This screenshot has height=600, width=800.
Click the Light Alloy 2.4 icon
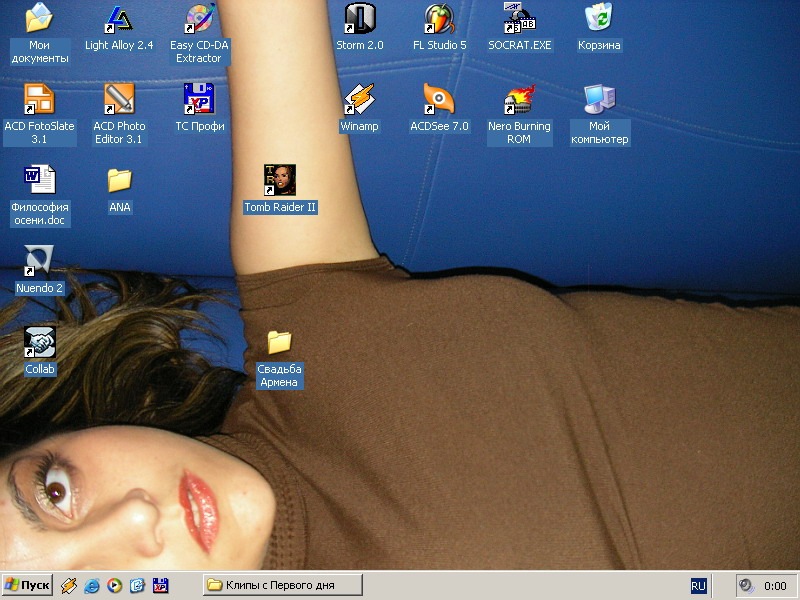[x=119, y=19]
